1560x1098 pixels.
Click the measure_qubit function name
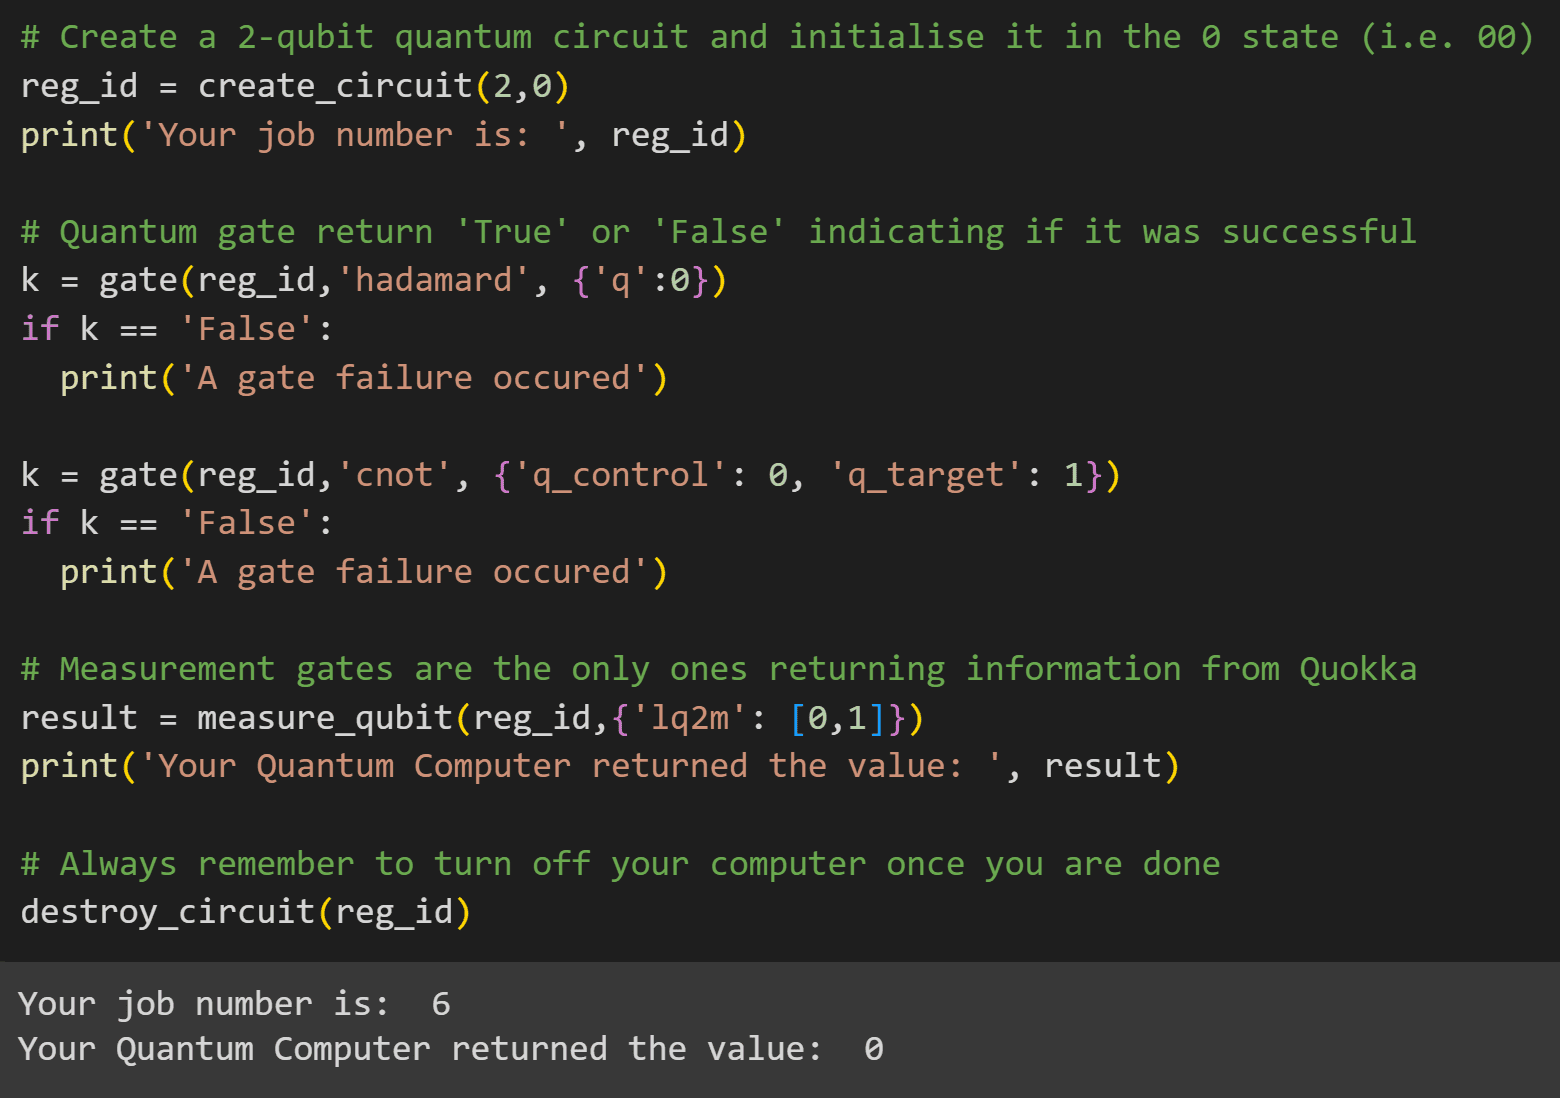(x=325, y=717)
